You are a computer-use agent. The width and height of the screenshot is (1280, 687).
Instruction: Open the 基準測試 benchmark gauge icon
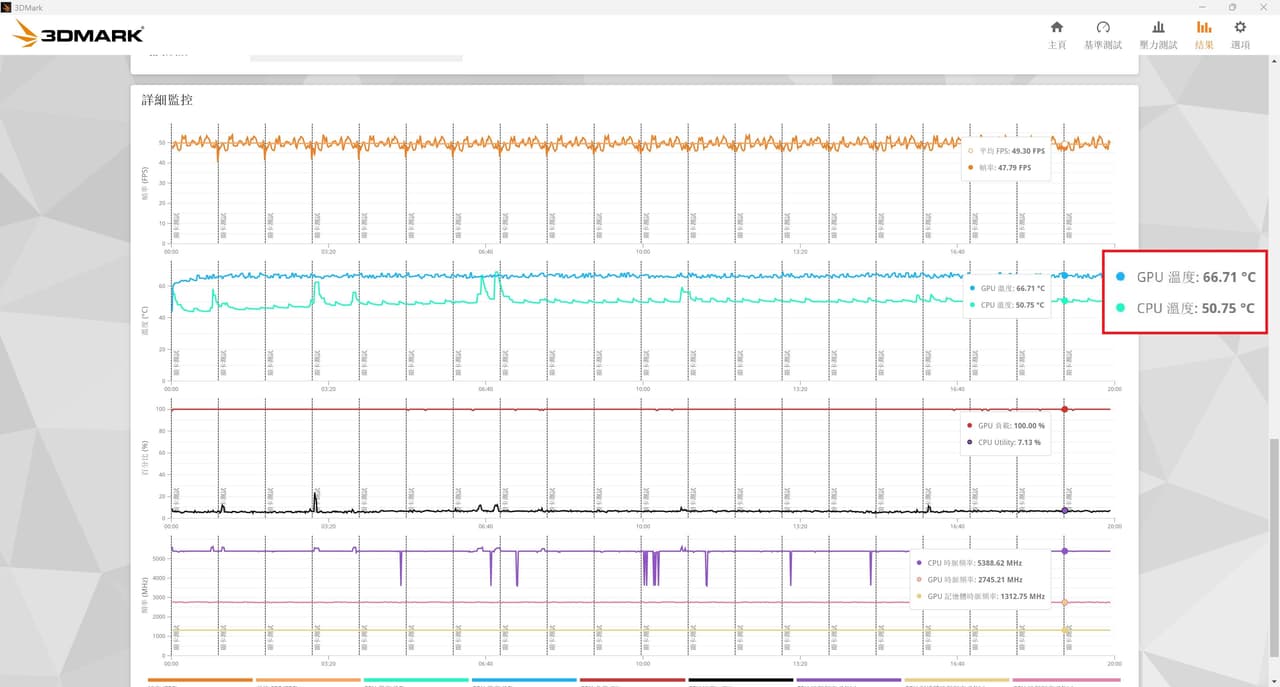(x=1103, y=35)
